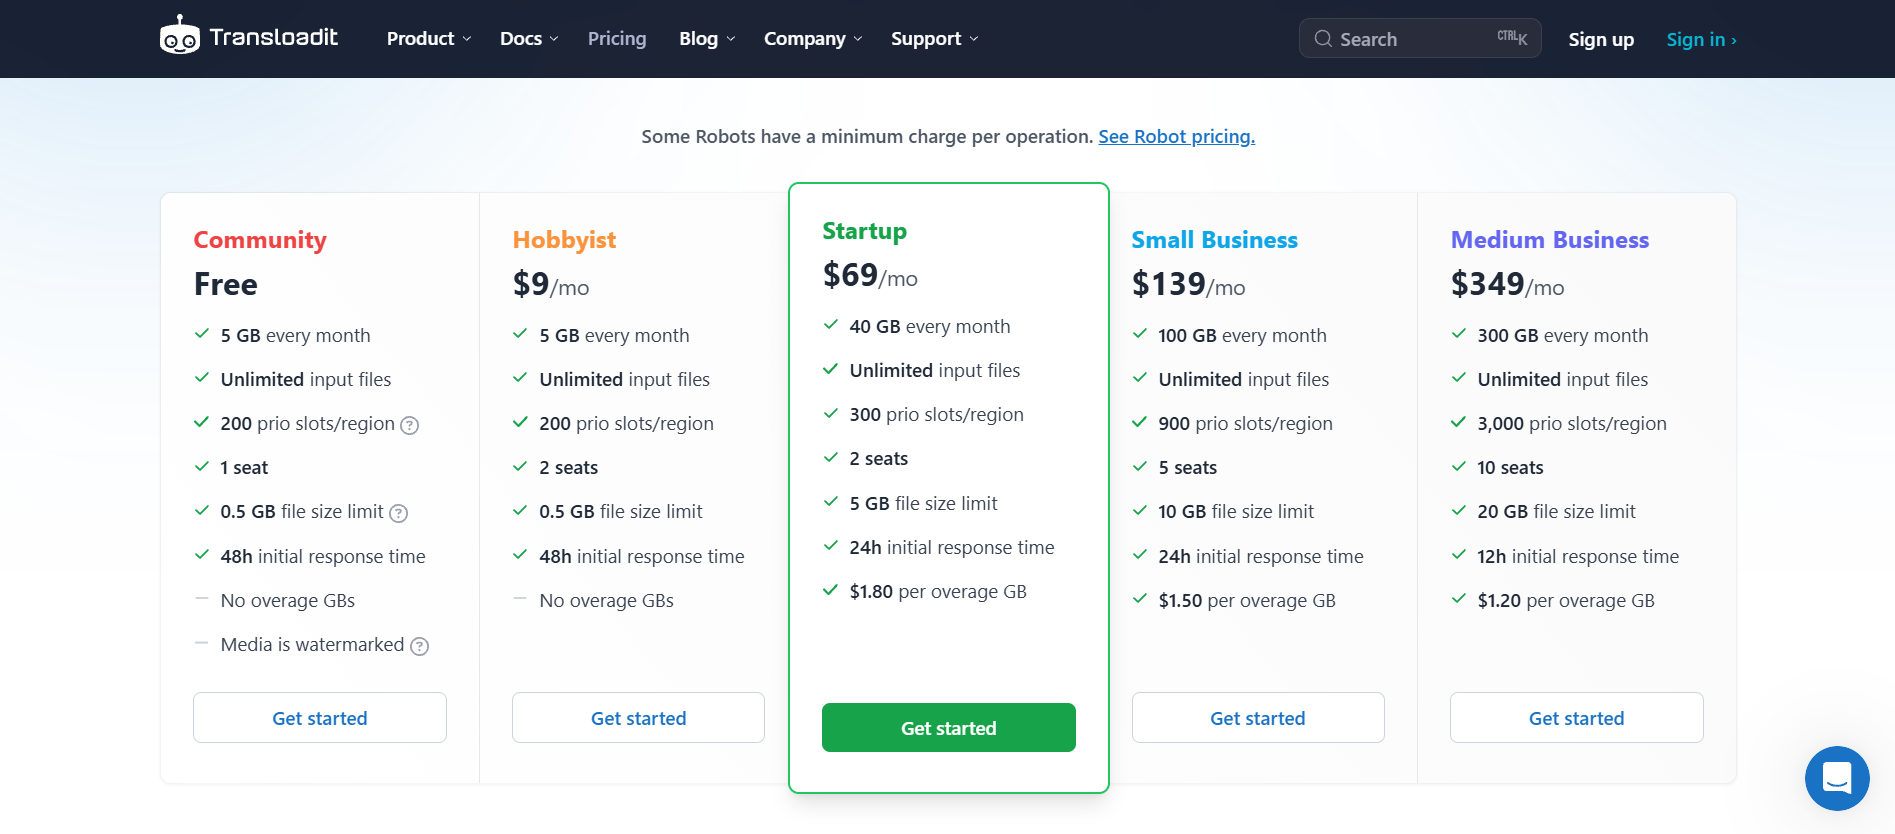Click '5 seats' text
This screenshot has width=1895, height=834.
1187,468
